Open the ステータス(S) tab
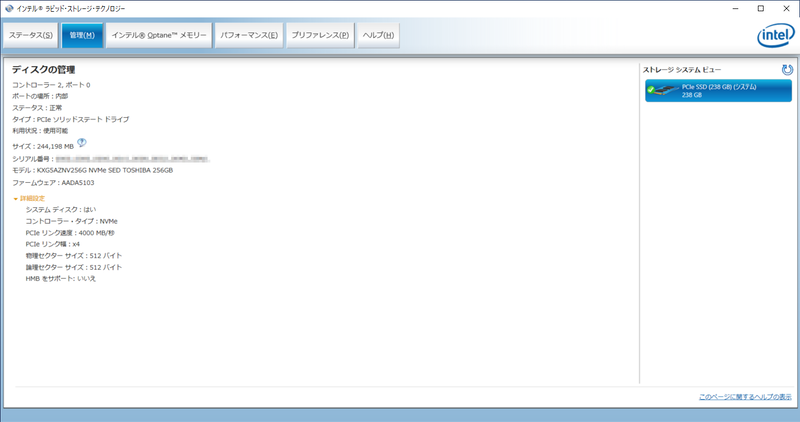This screenshot has width=800, height=422. 31,35
